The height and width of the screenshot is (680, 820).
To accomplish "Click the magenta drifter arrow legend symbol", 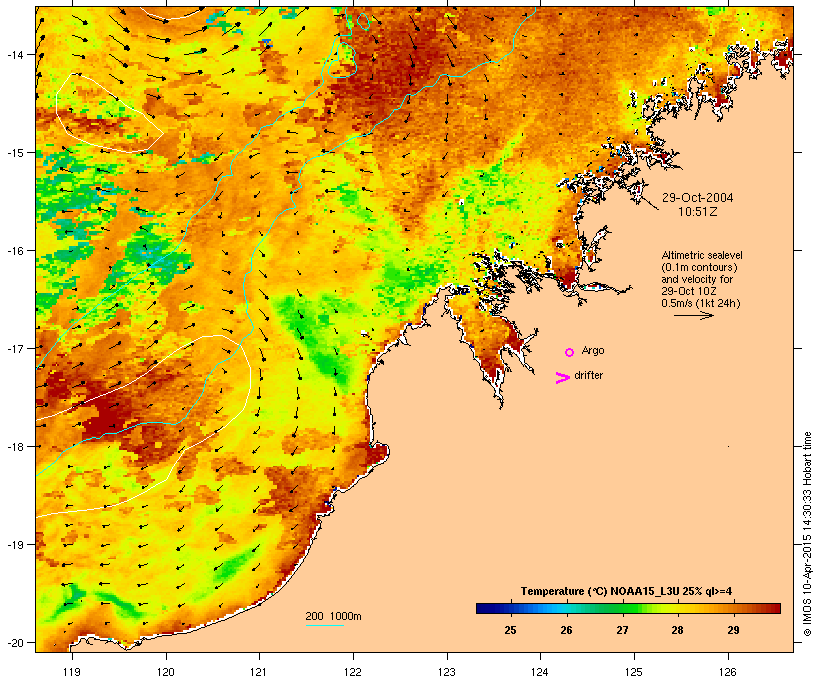I will [563, 378].
